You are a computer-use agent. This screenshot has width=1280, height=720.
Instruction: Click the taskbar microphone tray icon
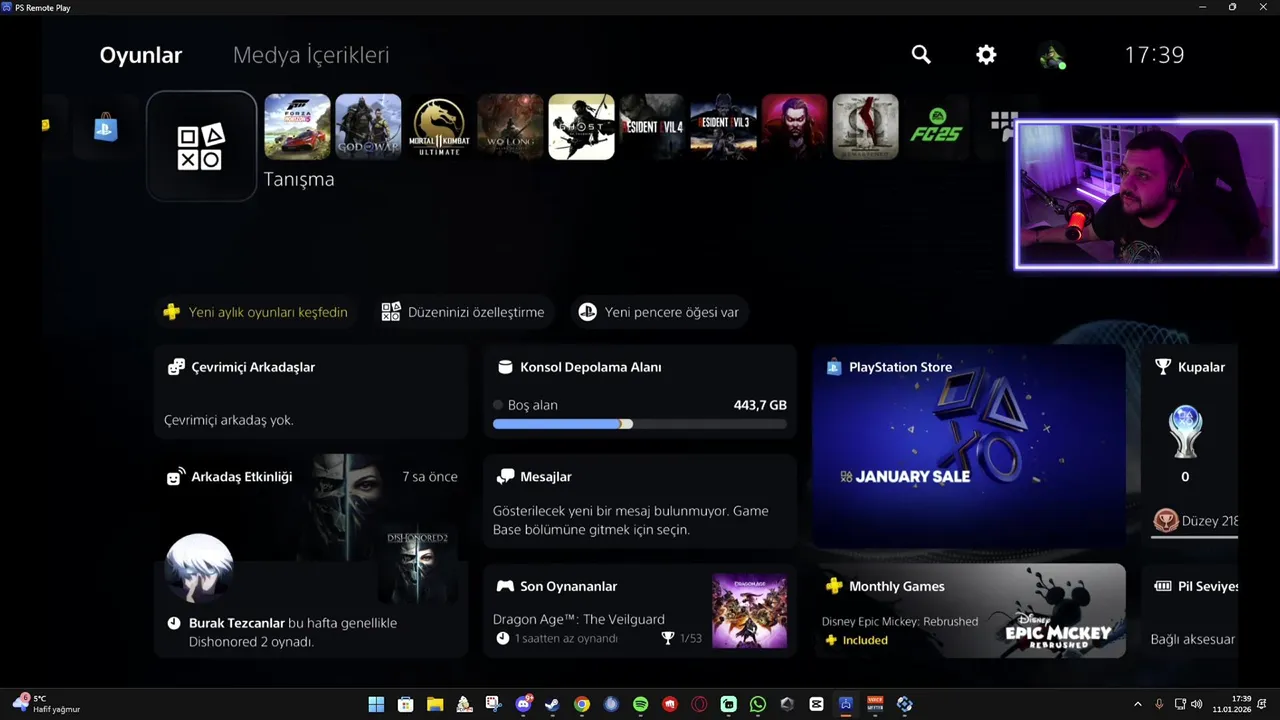click(x=1159, y=704)
